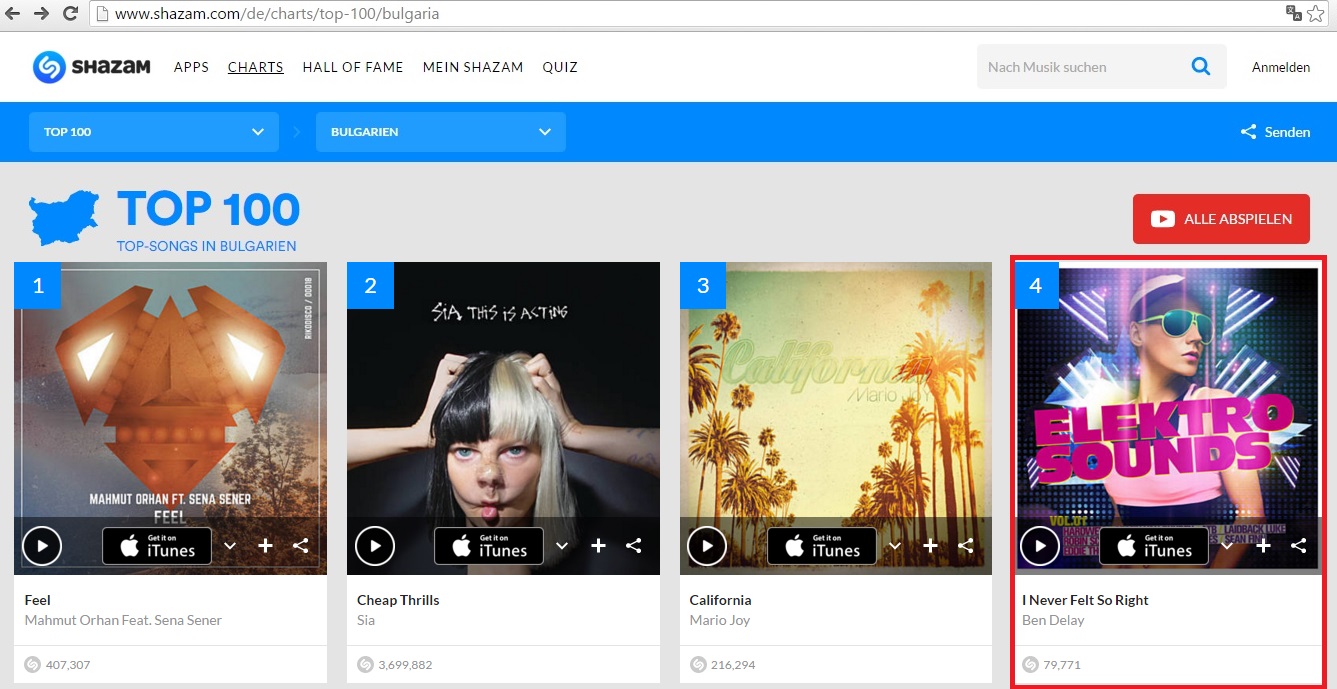Click the browser reload icon
The image size is (1337, 689).
point(71,14)
